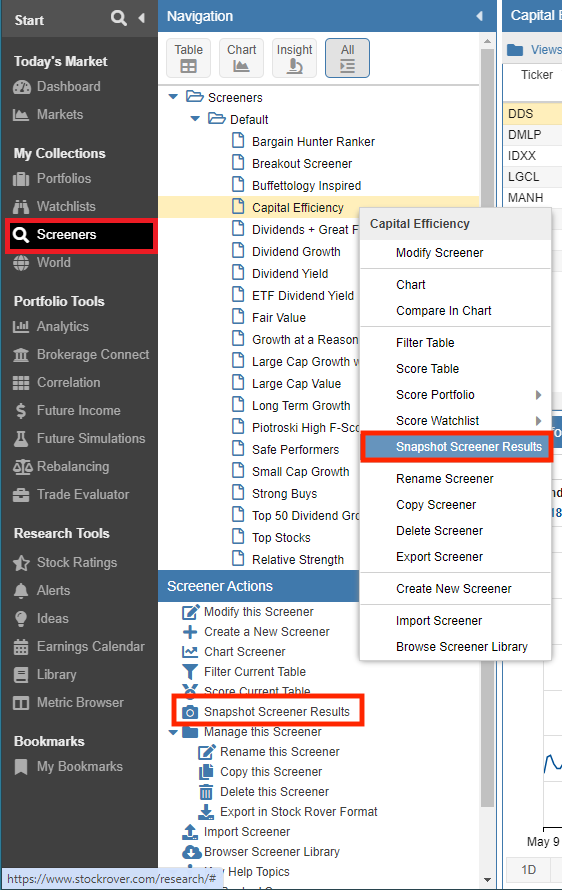The height and width of the screenshot is (890, 562).
Task: Click Create a New Screener link
Action: [x=267, y=632]
